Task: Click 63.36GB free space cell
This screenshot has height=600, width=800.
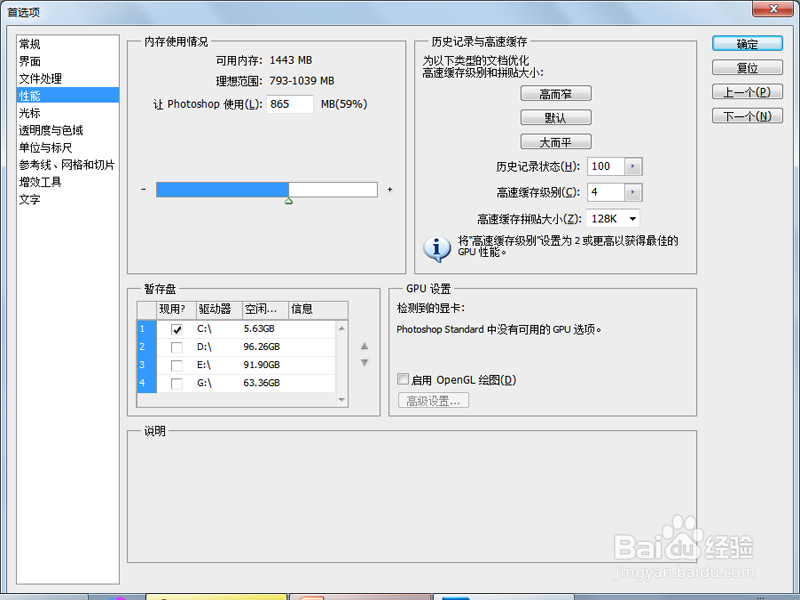Action: point(262,383)
